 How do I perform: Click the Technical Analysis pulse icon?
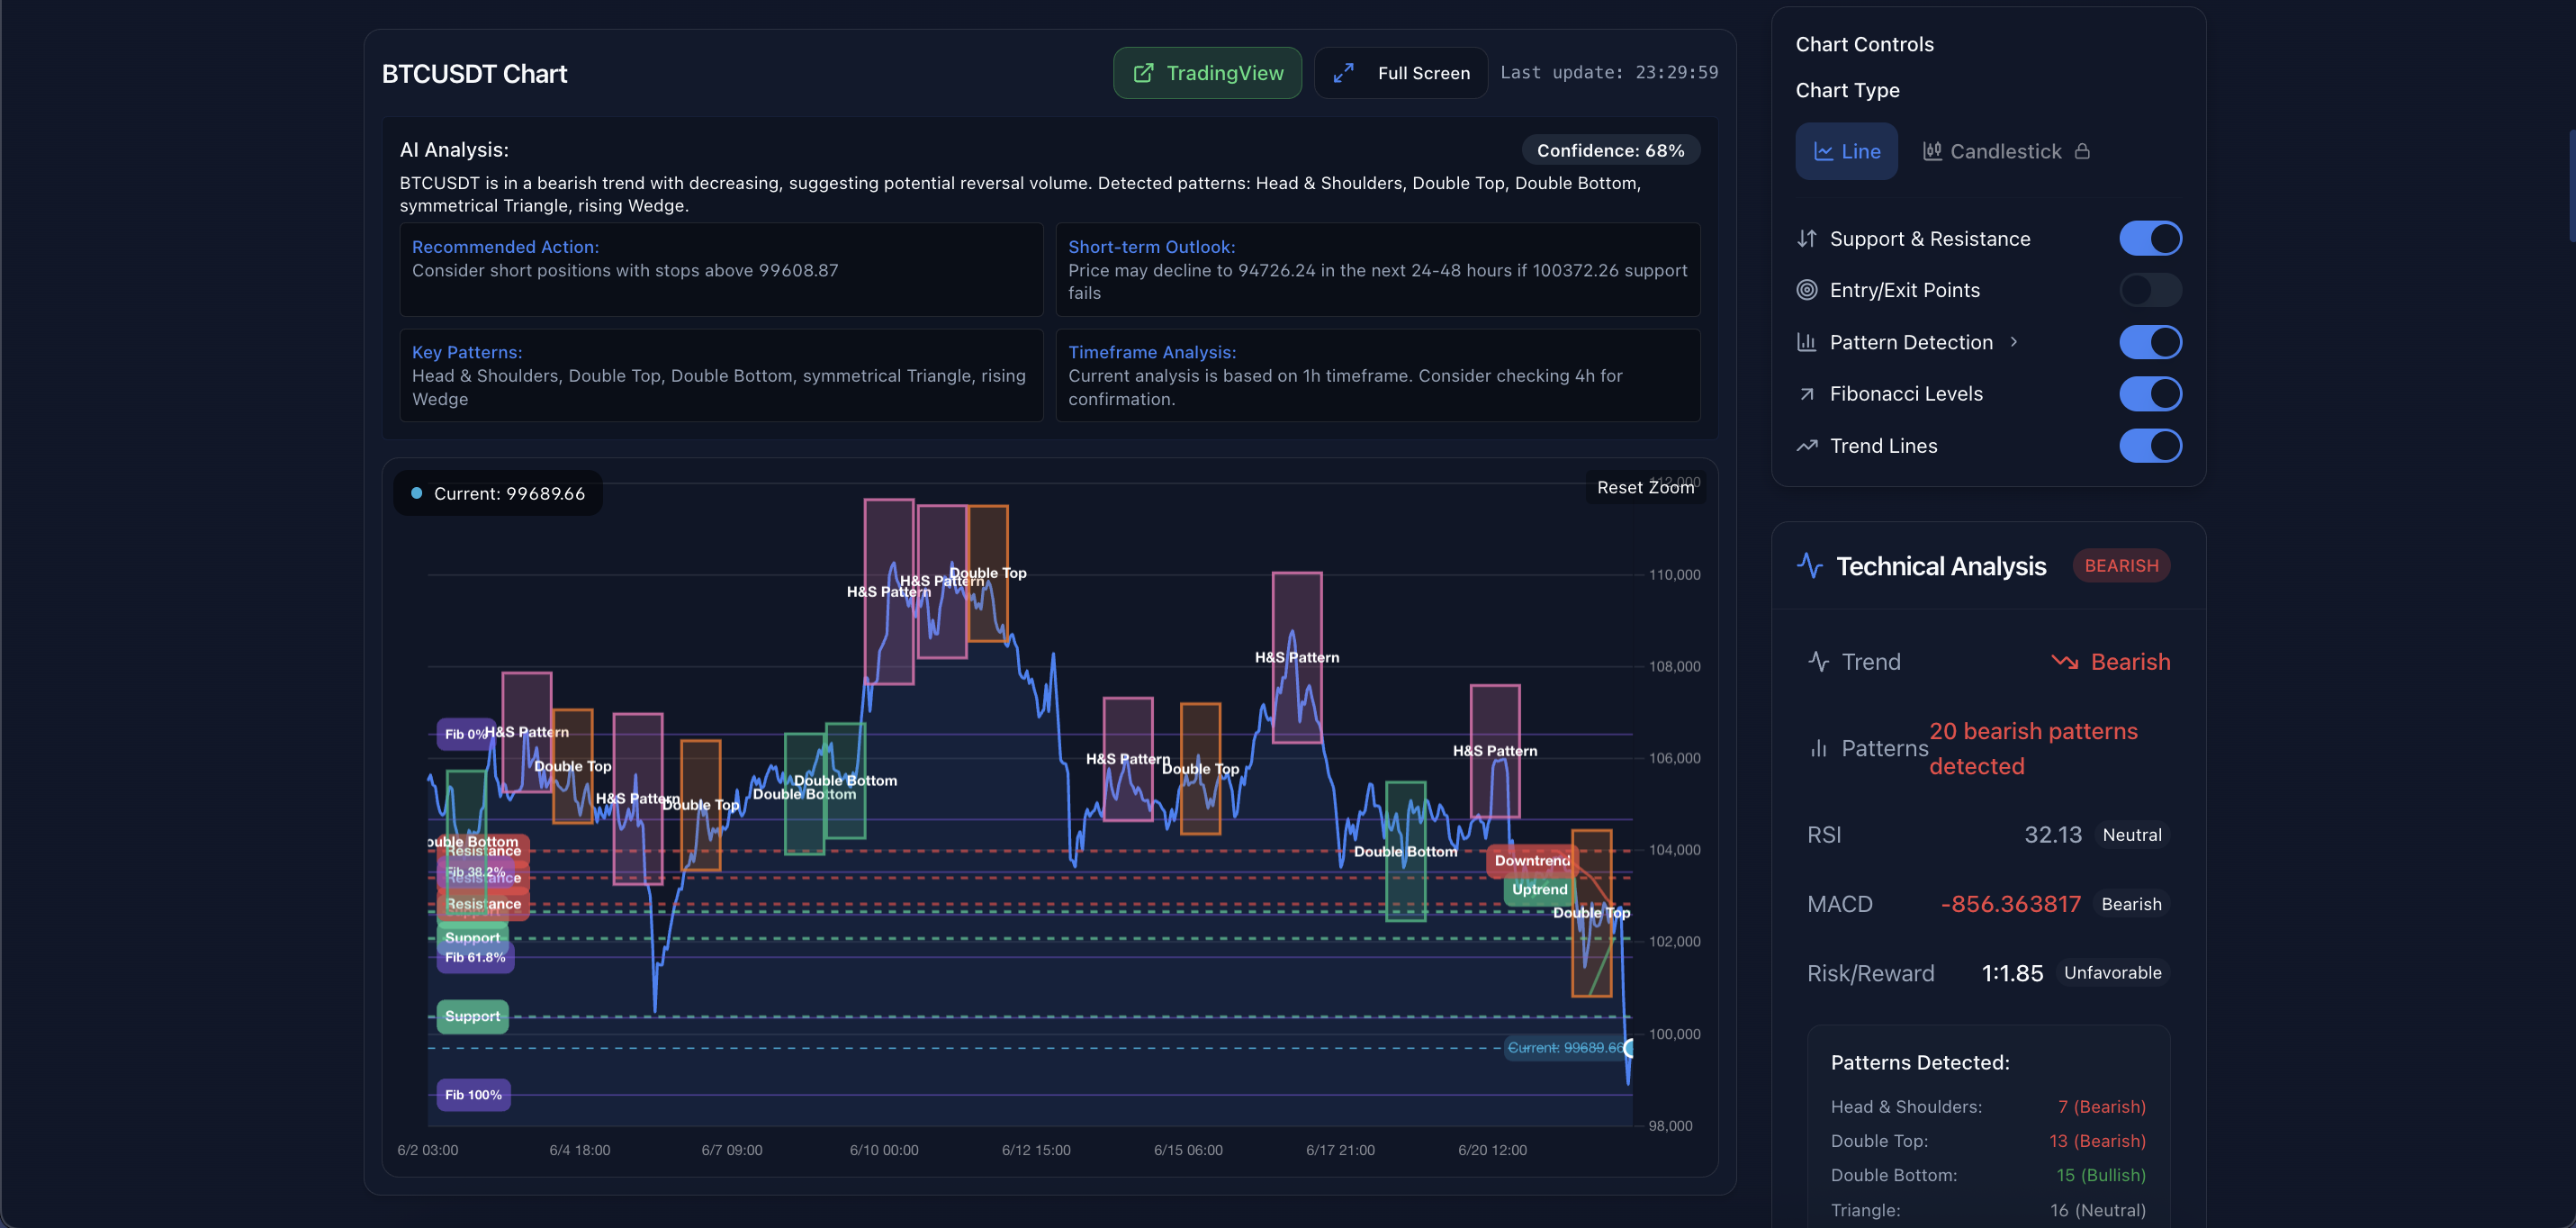click(x=1809, y=566)
